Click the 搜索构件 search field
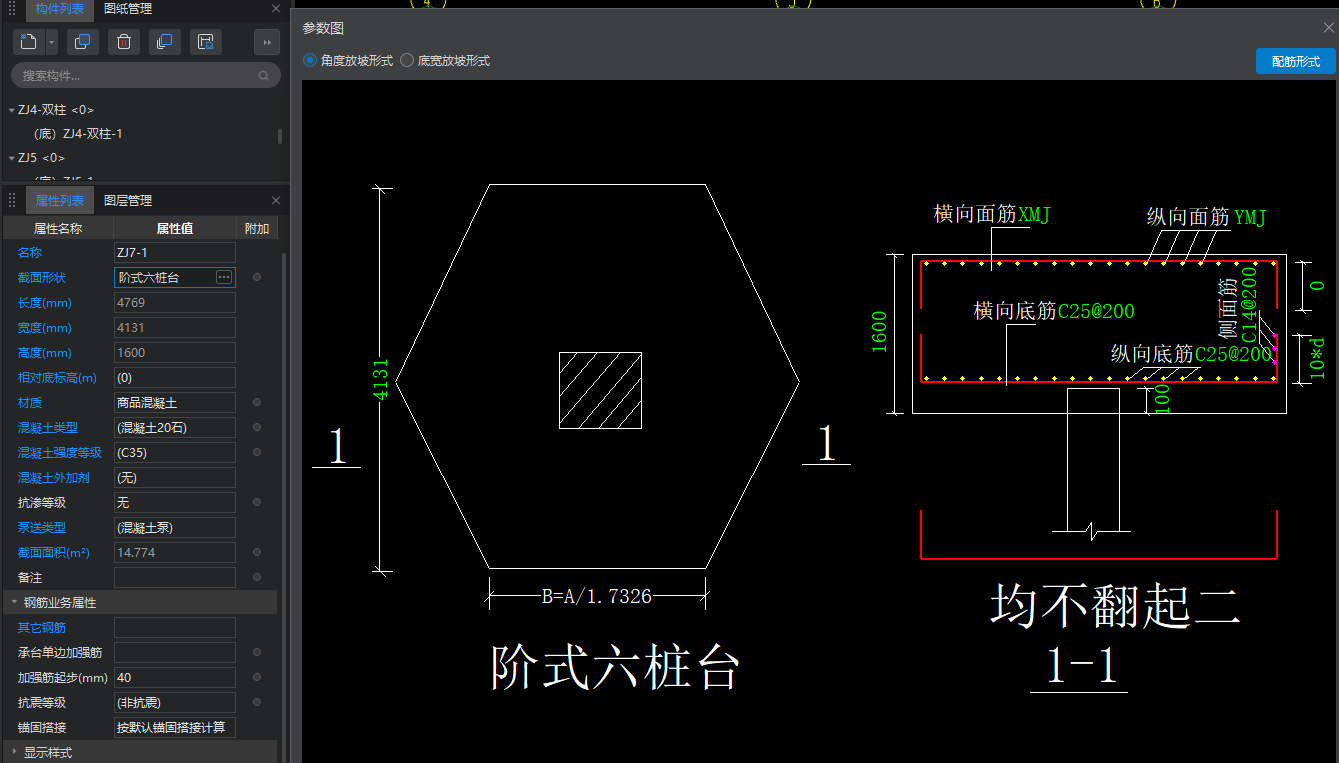The height and width of the screenshot is (763, 1339). pos(146,75)
